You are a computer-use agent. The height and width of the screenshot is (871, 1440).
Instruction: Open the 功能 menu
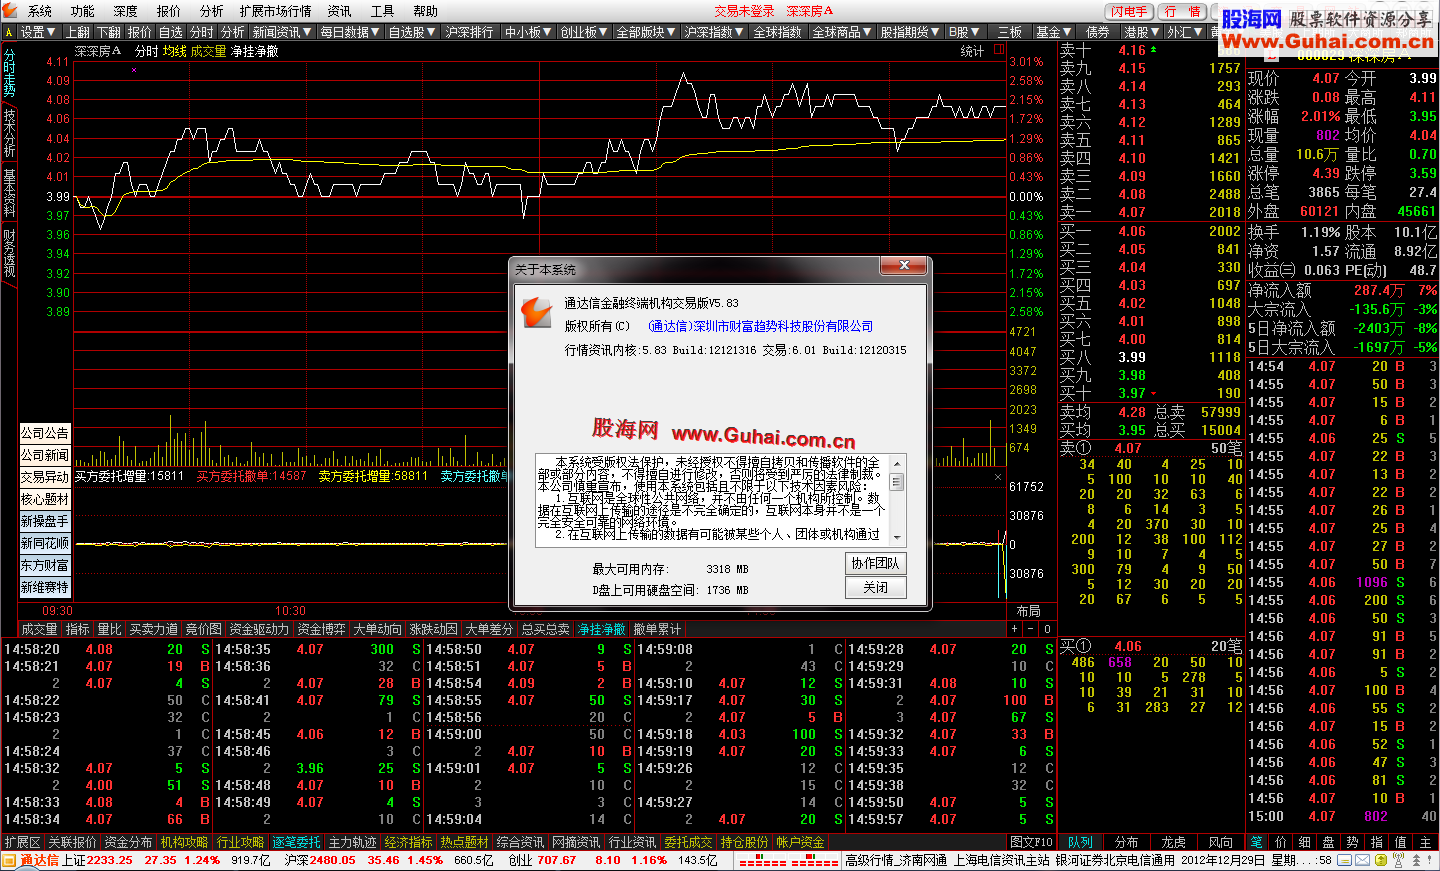83,11
